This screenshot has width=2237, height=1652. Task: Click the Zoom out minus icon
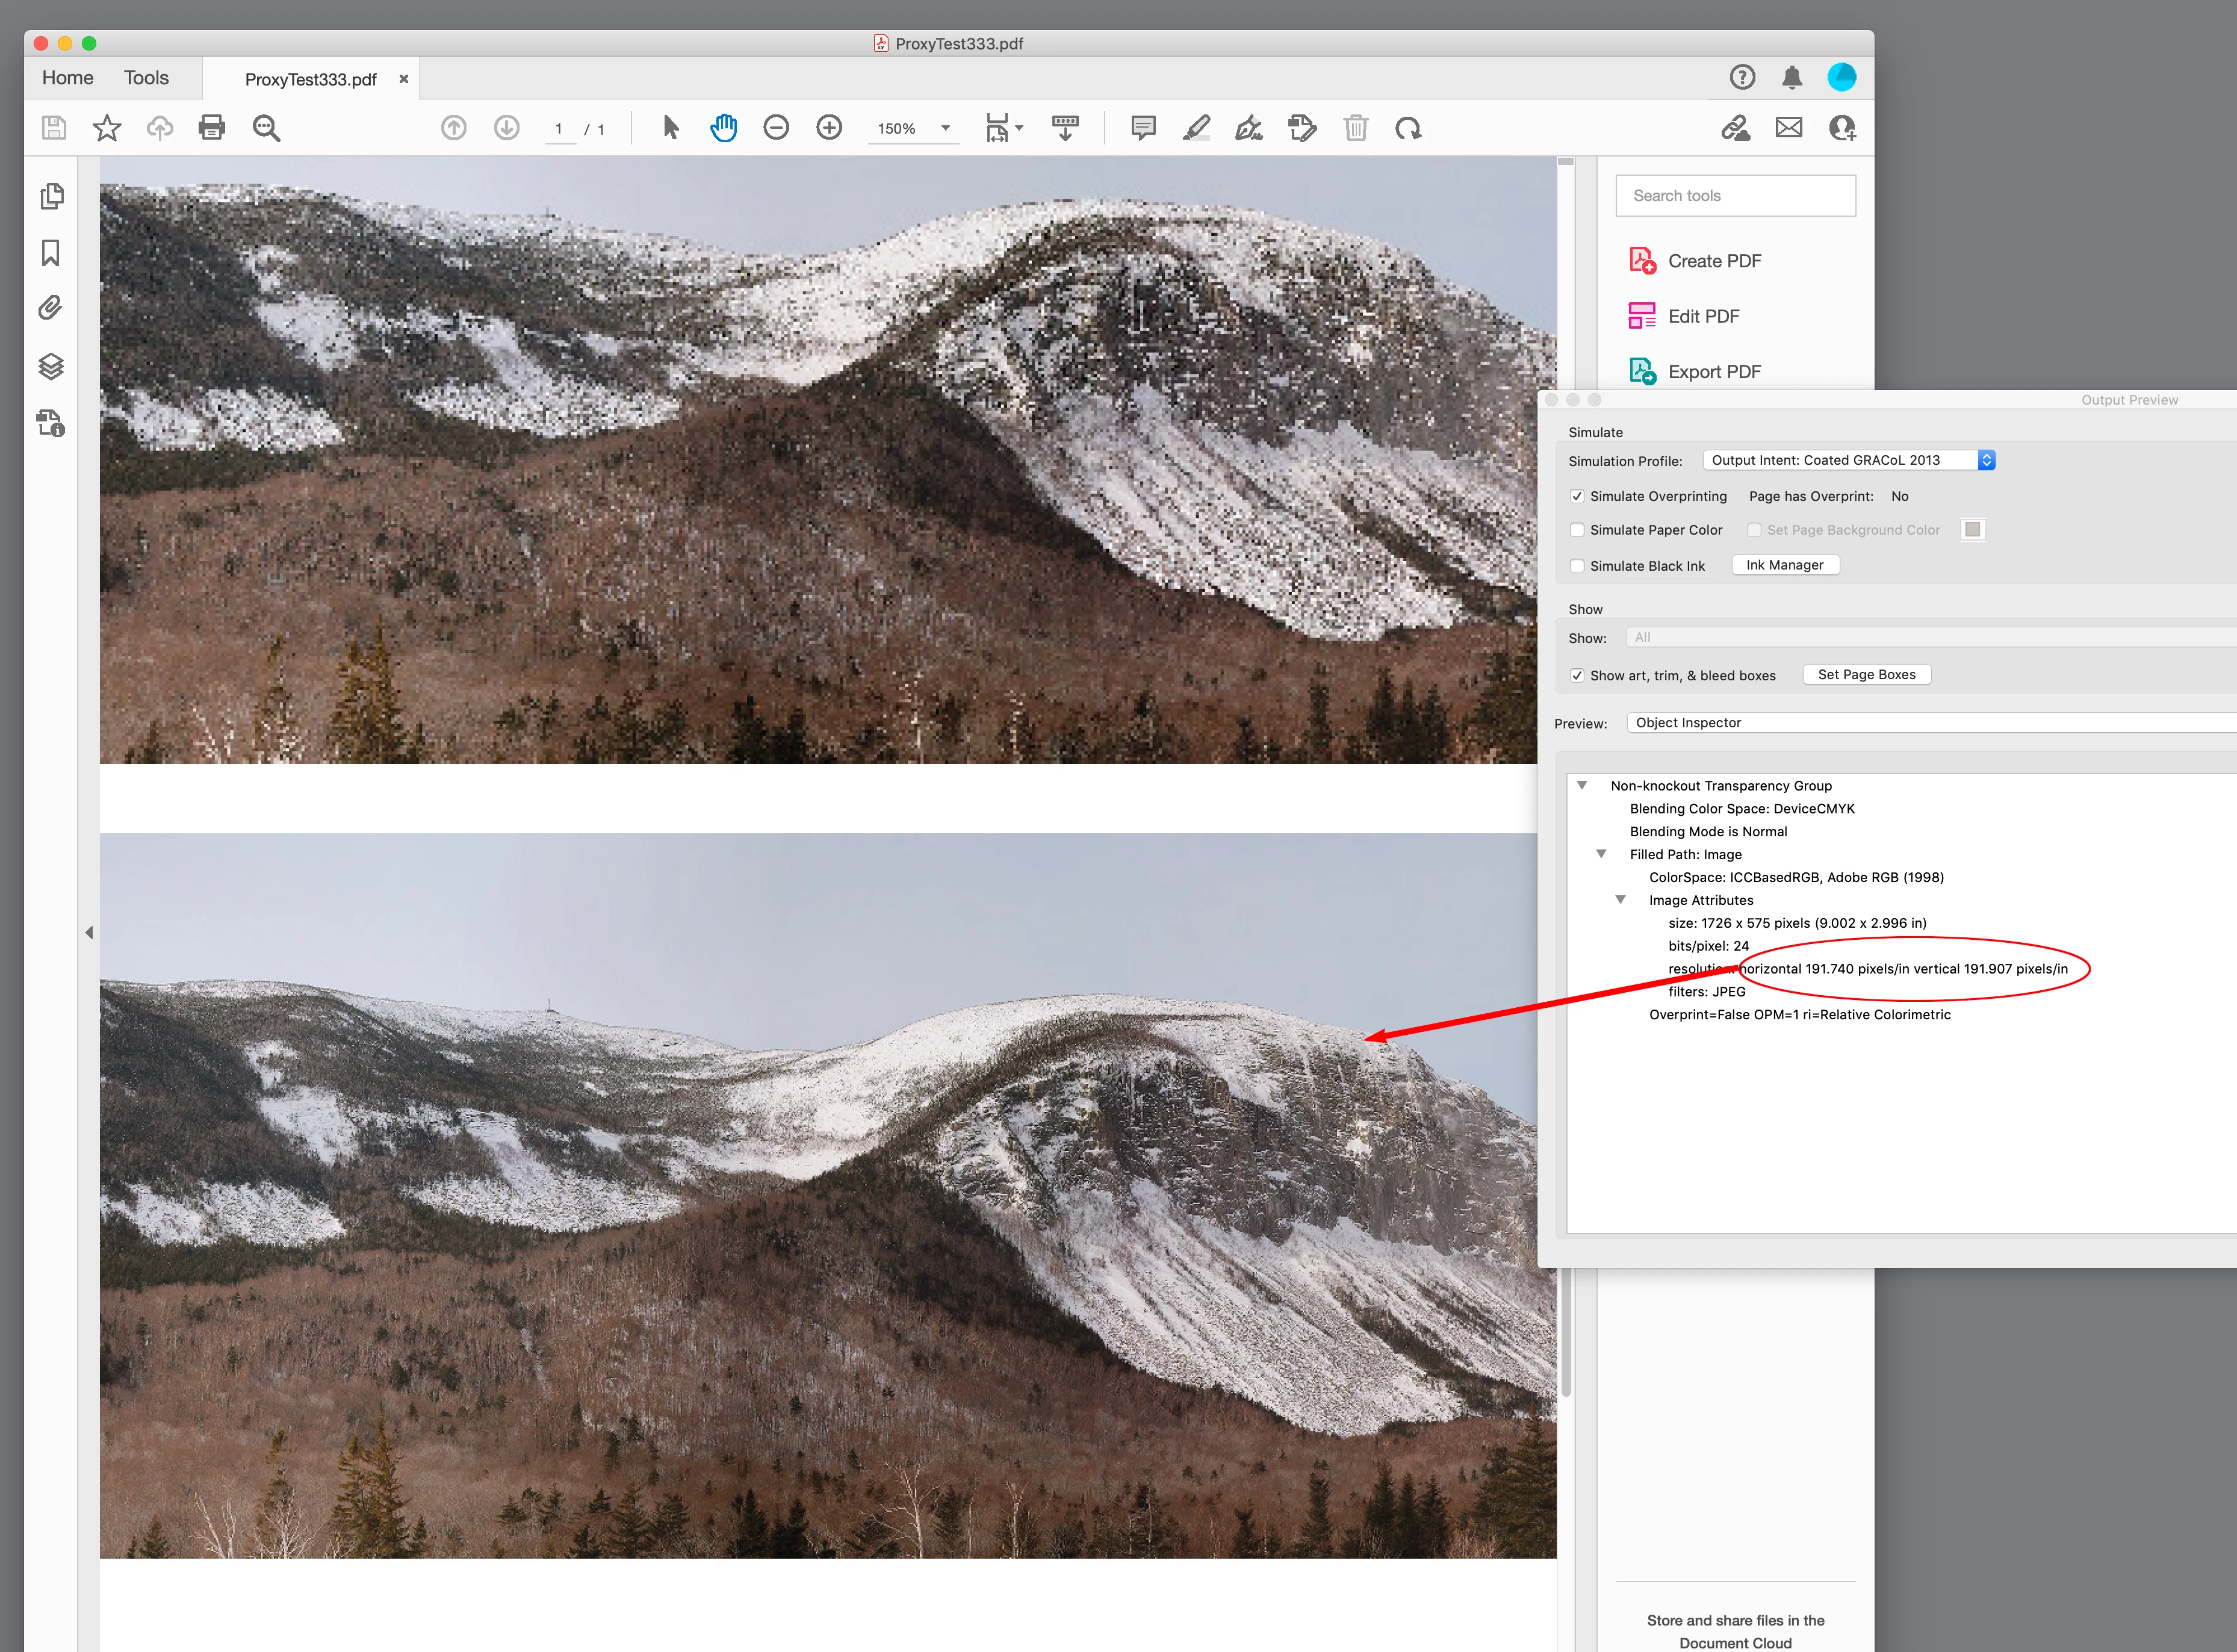click(x=776, y=128)
